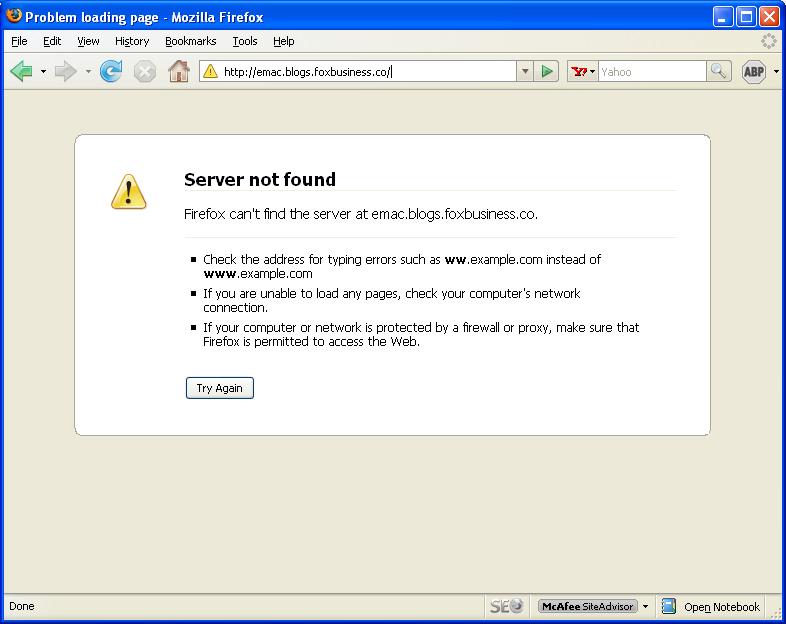Click Open Notebook text in status bar
The width and height of the screenshot is (786, 624).
pos(722,607)
